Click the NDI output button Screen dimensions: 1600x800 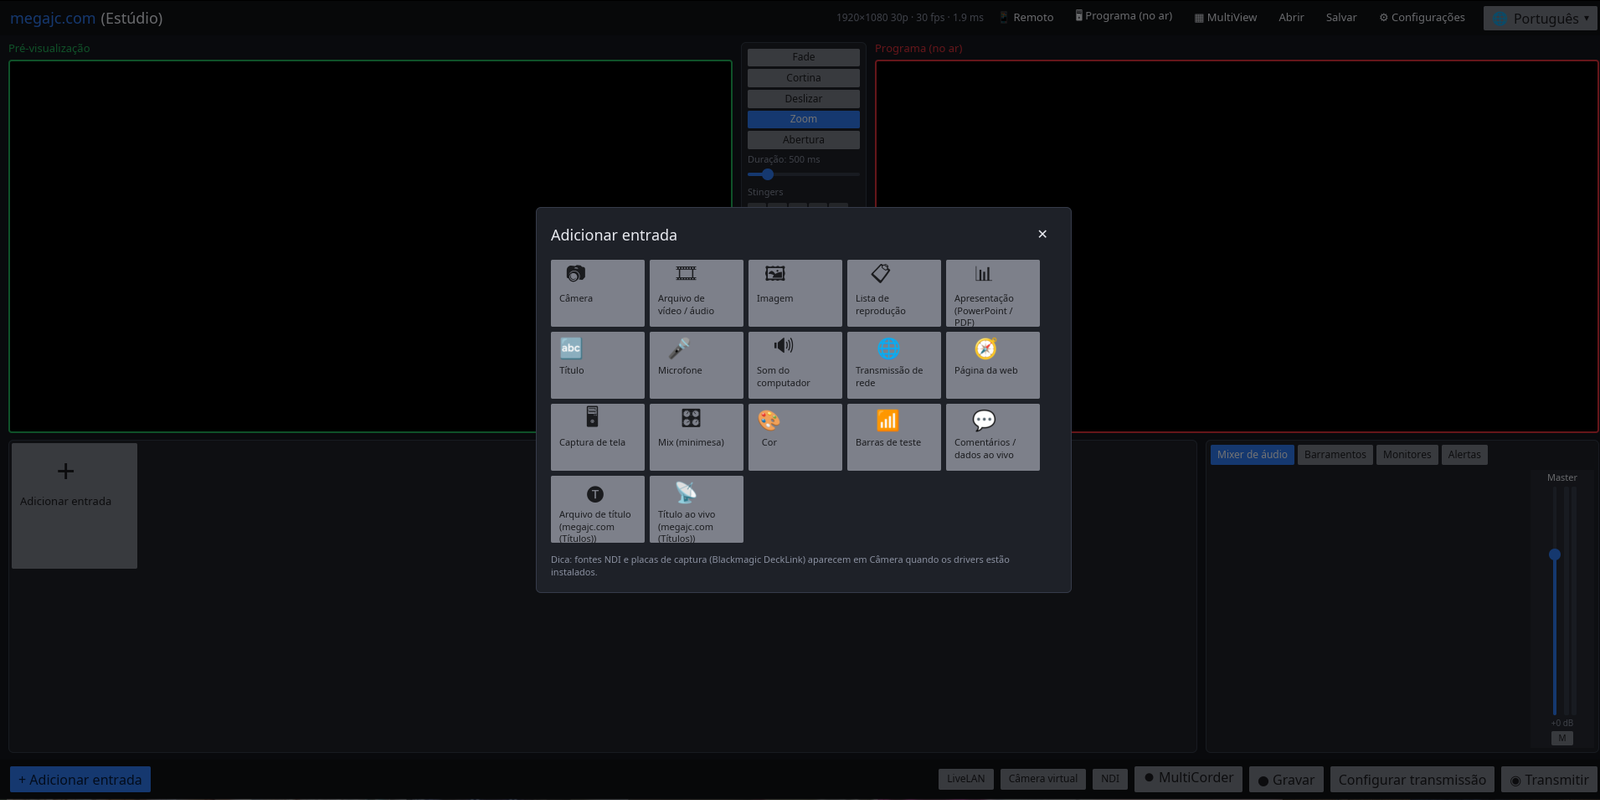point(1110,779)
